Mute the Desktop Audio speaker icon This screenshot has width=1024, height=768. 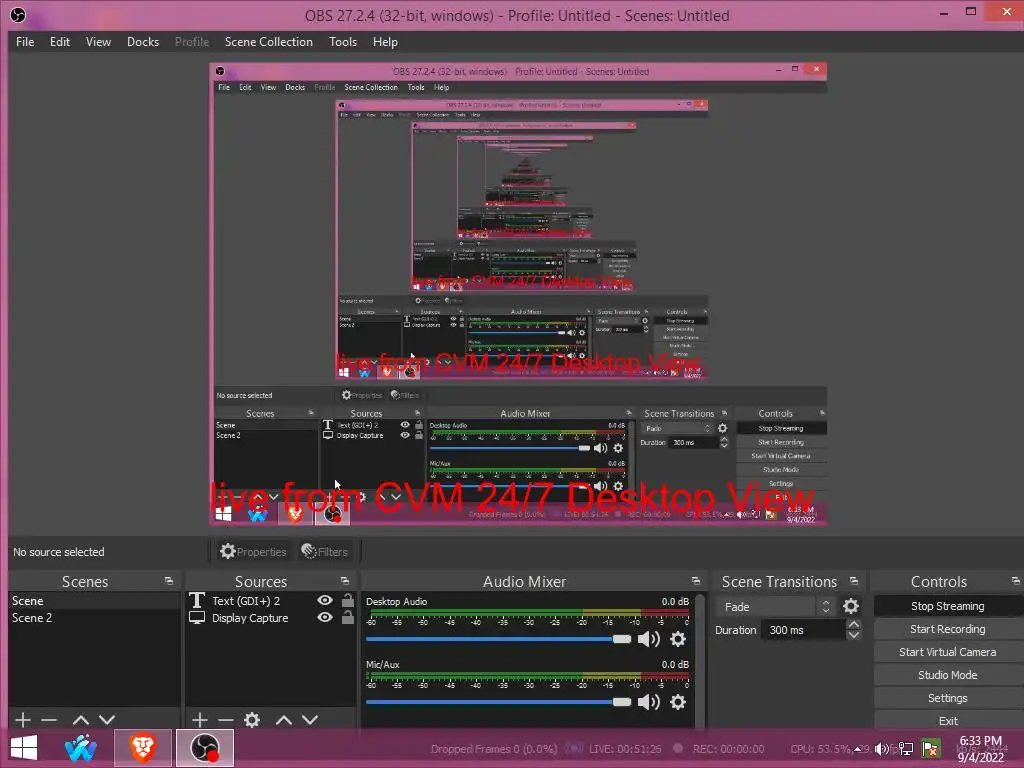[648, 639]
